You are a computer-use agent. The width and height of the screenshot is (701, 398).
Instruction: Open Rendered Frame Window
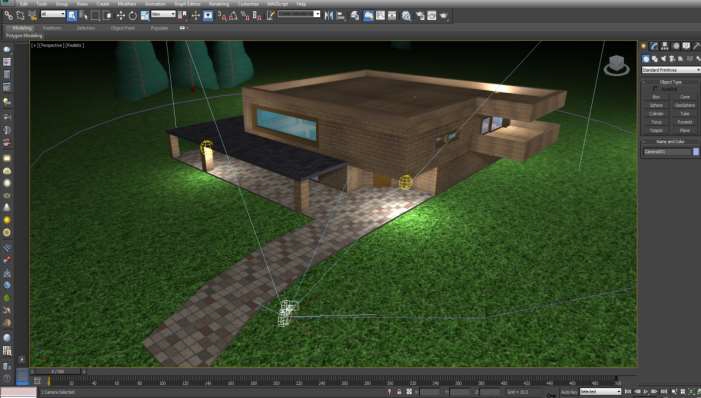coord(432,16)
